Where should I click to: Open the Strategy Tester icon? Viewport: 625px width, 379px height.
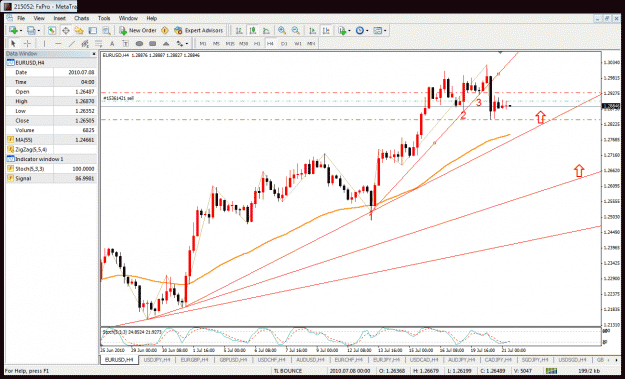106,30
